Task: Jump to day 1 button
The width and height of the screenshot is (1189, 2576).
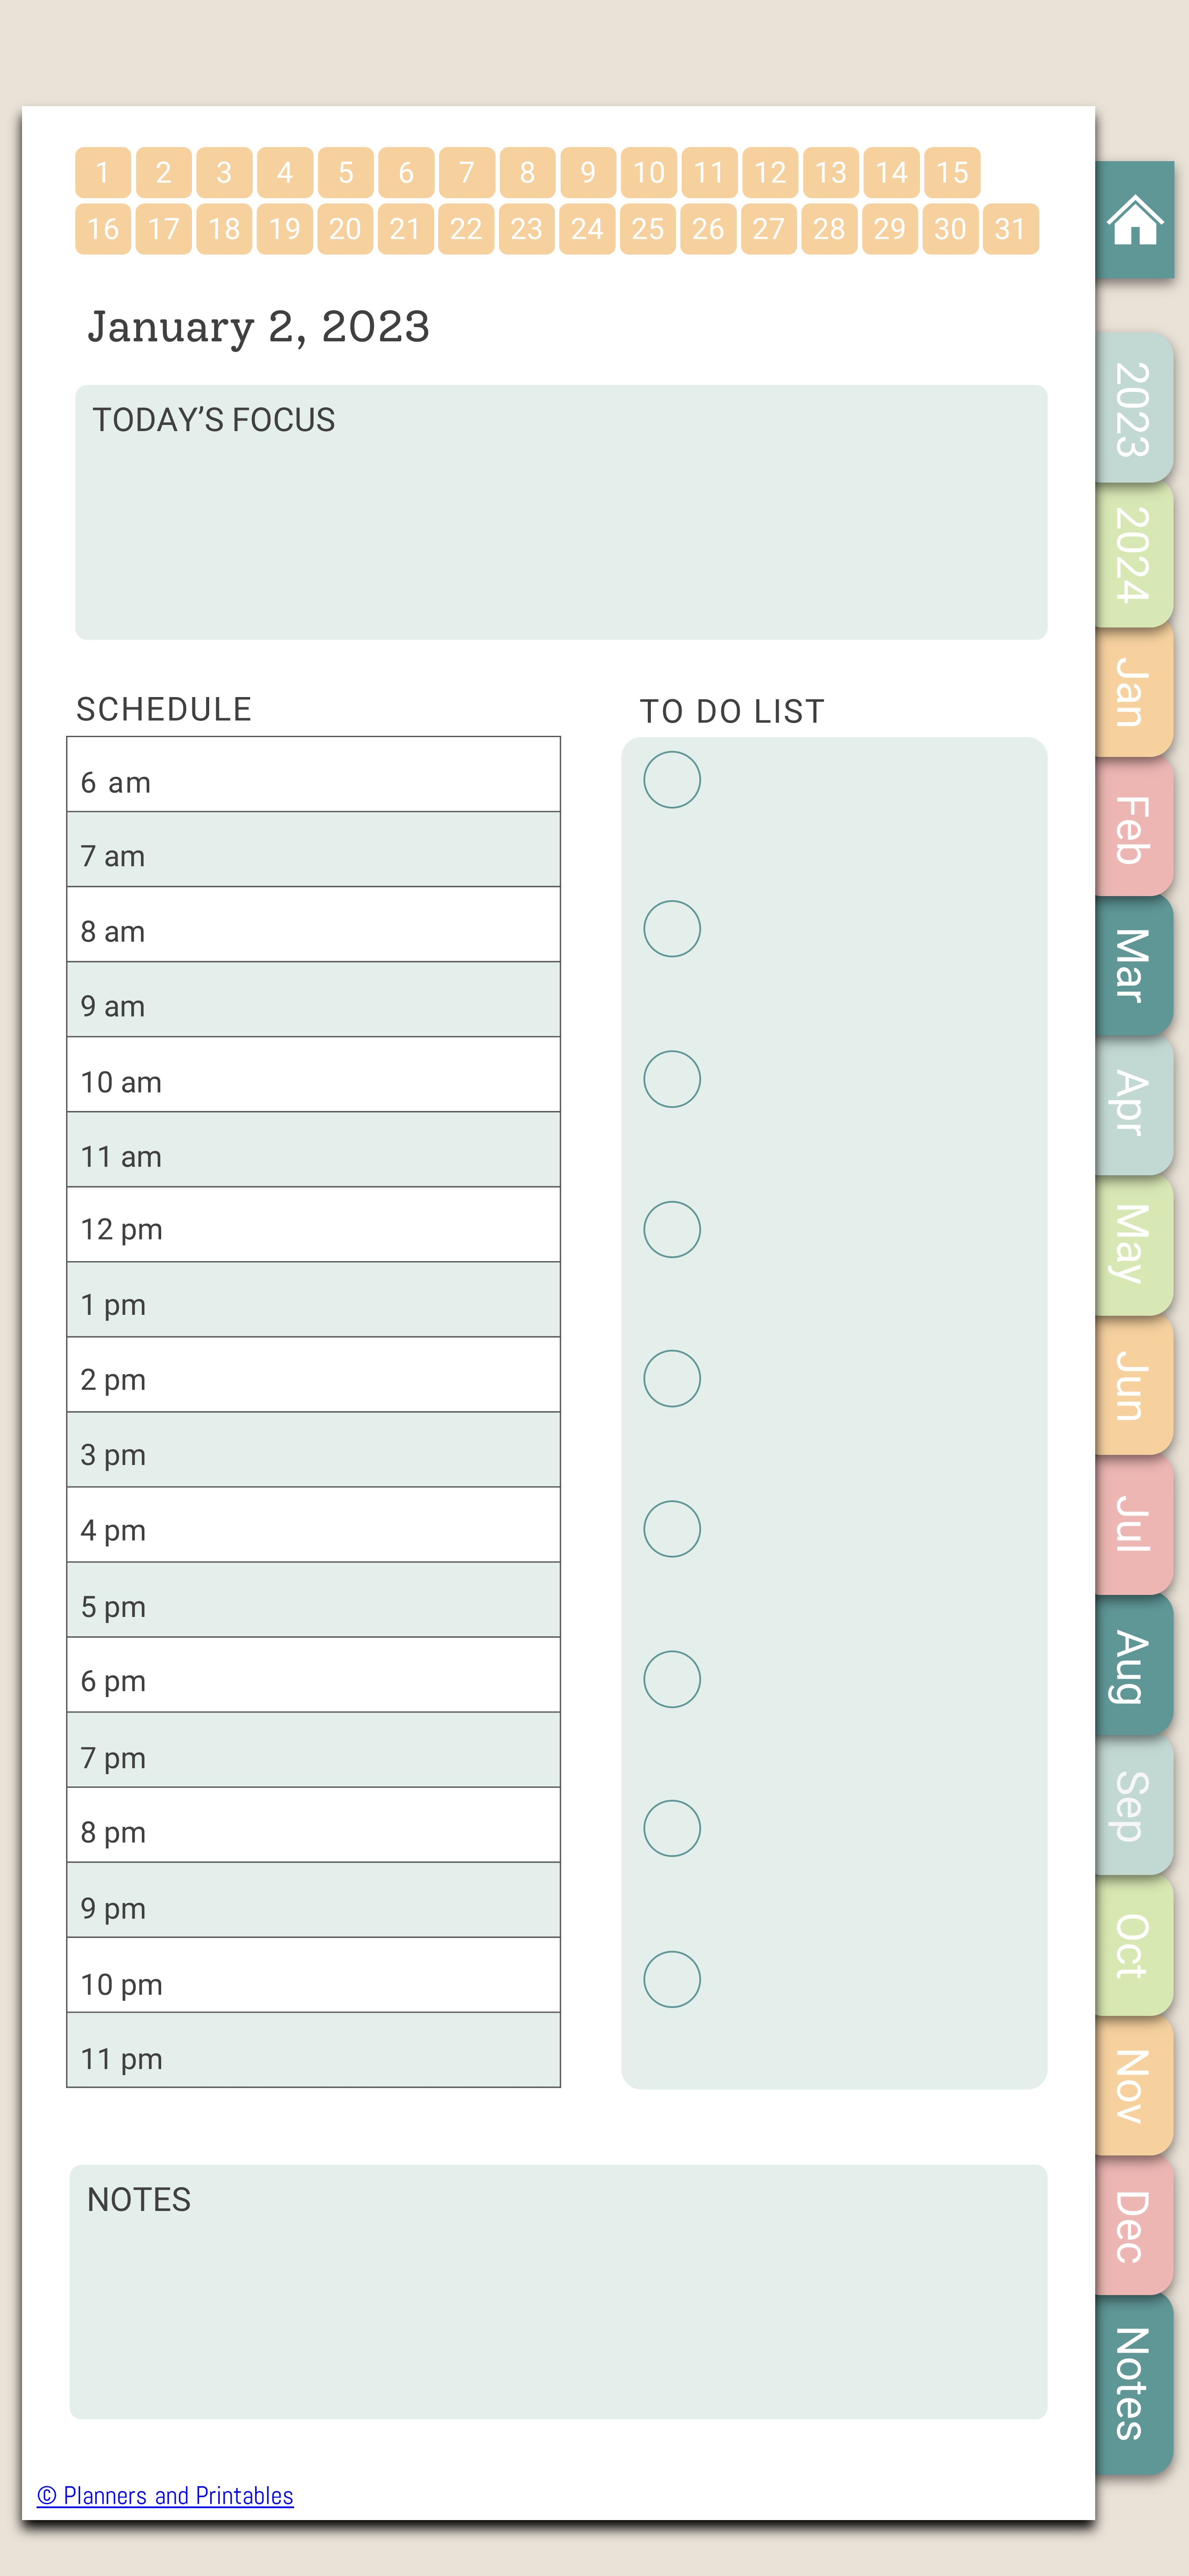Action: tap(103, 173)
